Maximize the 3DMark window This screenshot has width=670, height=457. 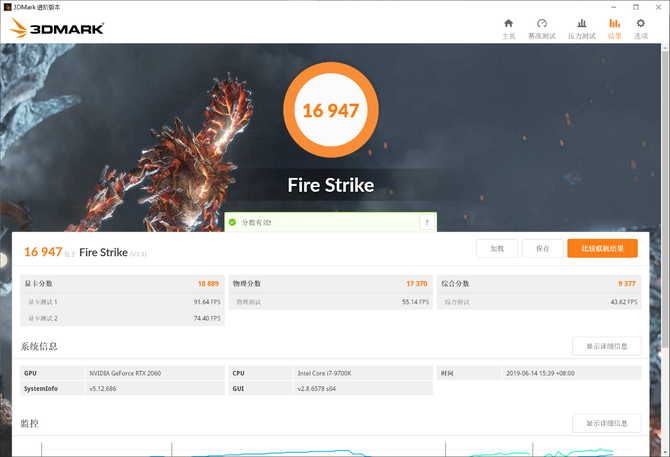[636, 7]
